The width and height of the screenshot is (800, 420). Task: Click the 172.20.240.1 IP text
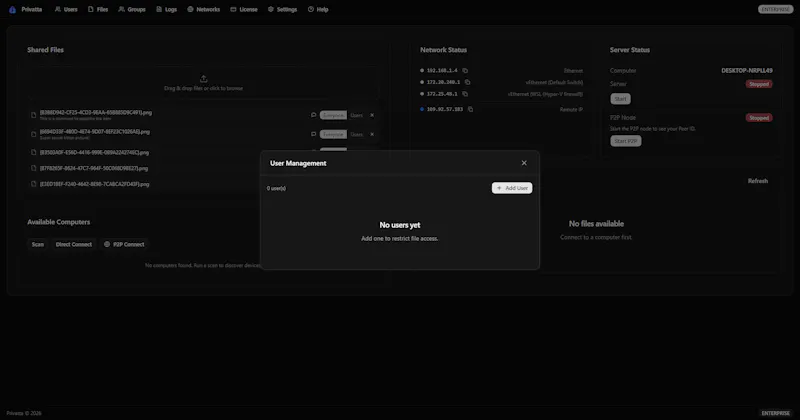point(443,82)
